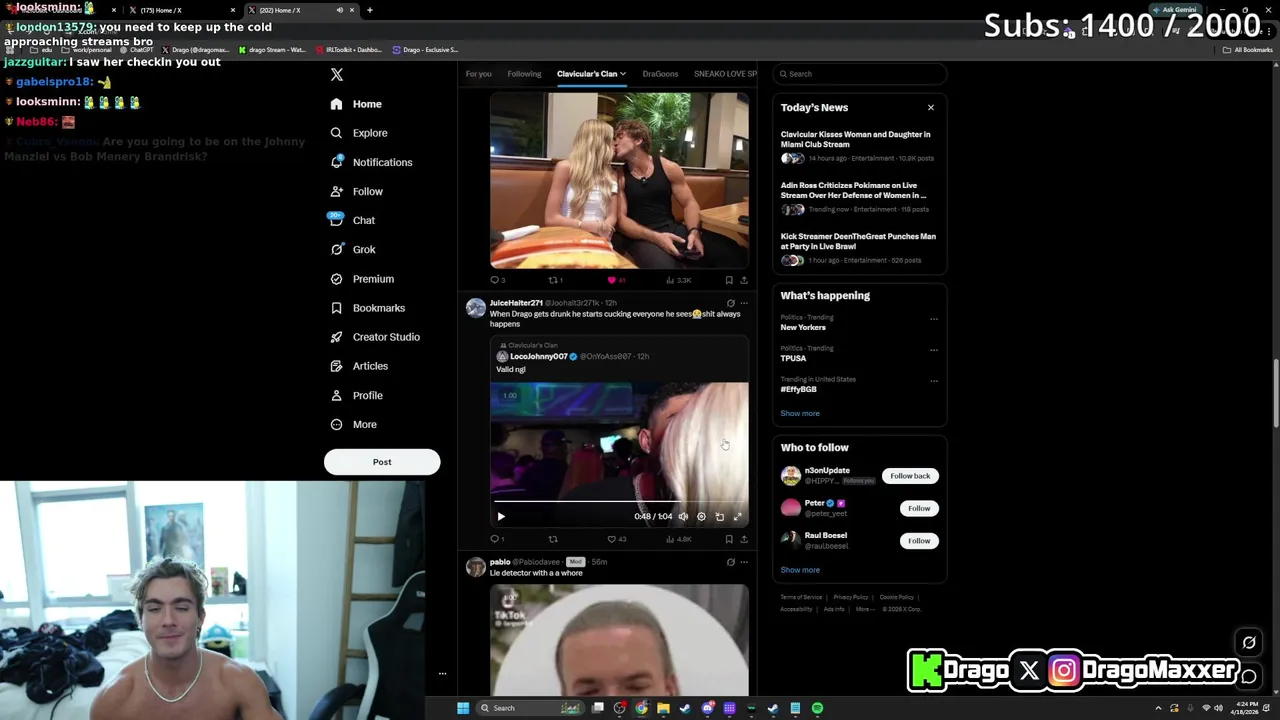Open more options for New Yorkers trend
1280x720 pixels.
934,319
